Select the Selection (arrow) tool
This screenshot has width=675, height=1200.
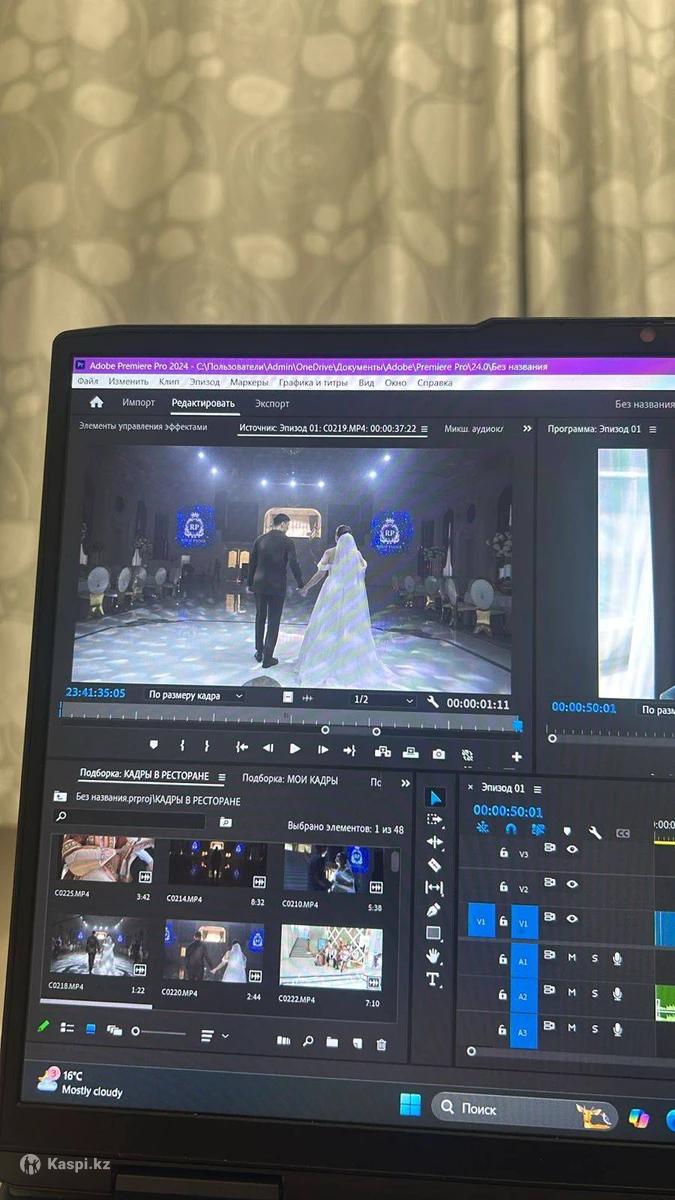[434, 797]
